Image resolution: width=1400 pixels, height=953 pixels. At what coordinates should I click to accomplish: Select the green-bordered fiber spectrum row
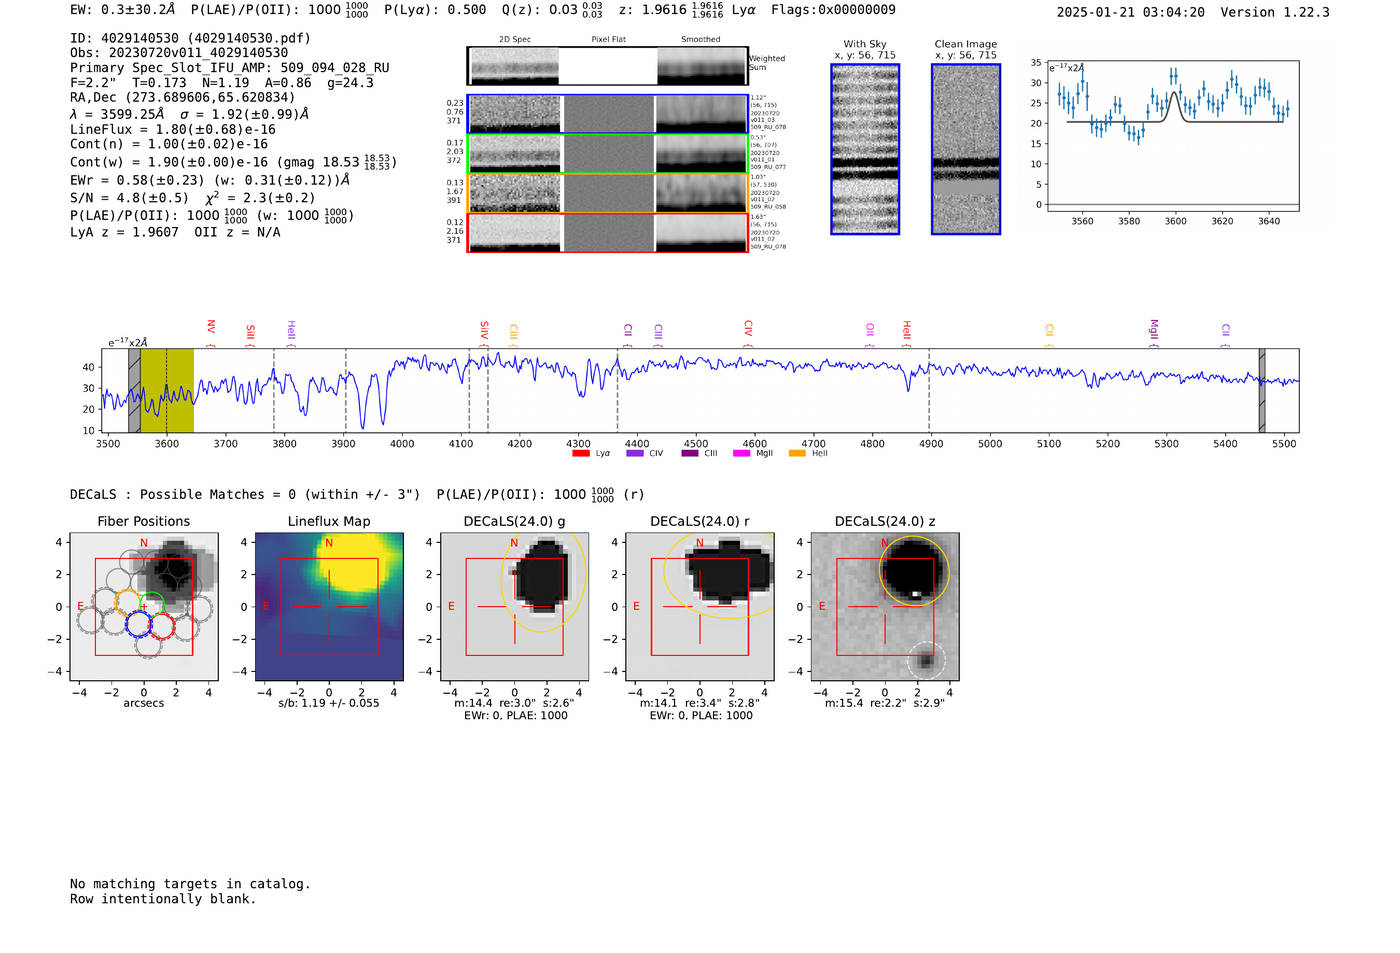[x=607, y=153]
